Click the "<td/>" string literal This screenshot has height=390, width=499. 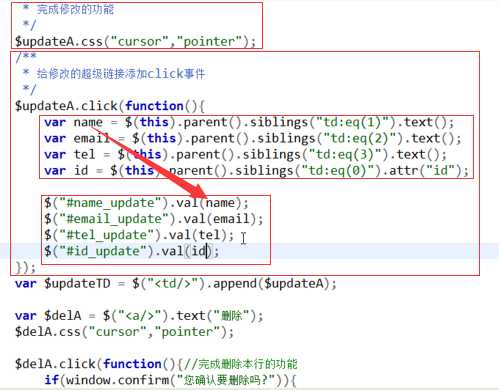[173, 284]
